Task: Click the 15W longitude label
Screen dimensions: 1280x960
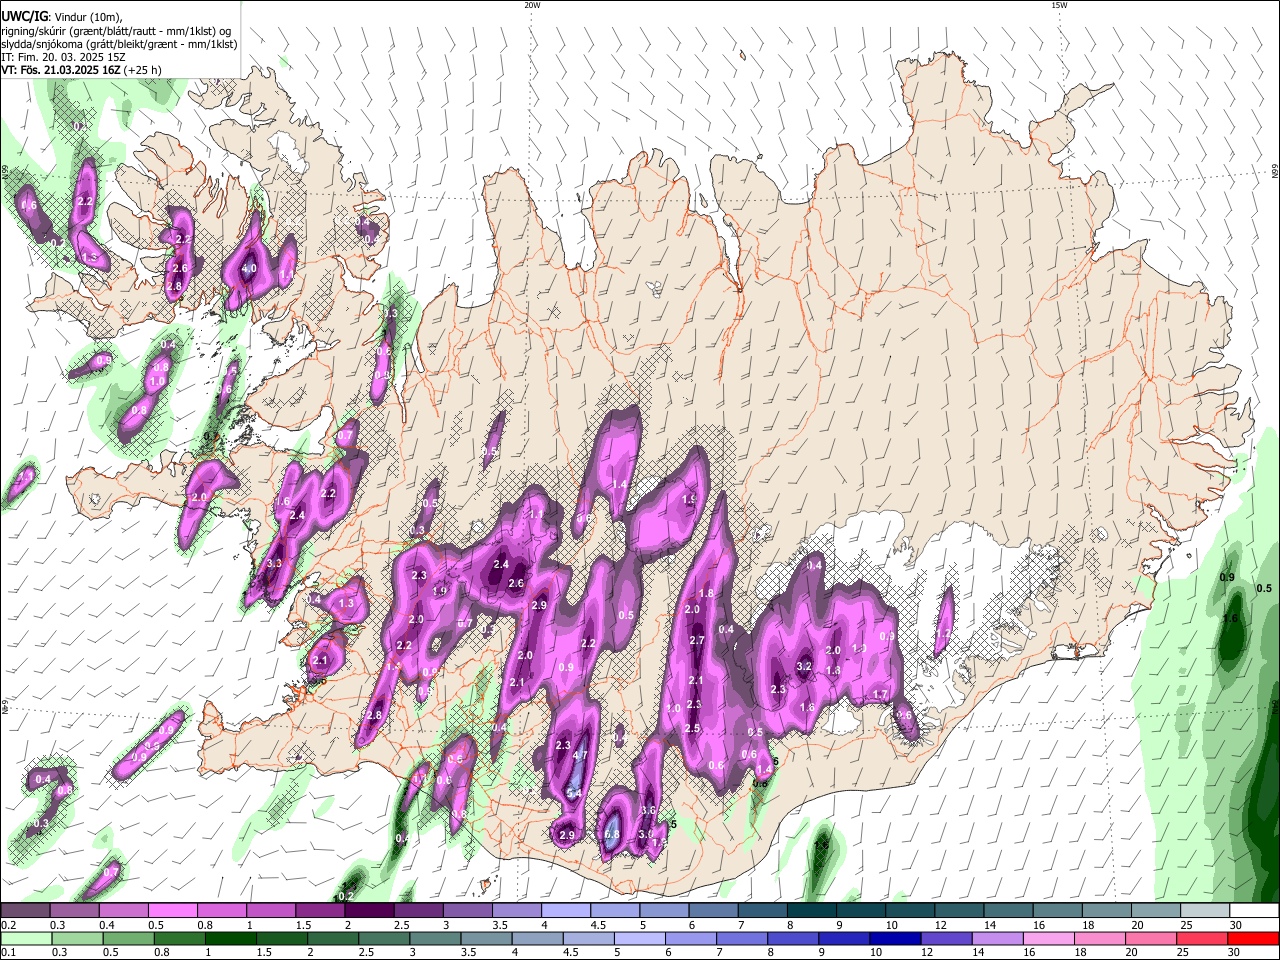Action: click(1059, 5)
